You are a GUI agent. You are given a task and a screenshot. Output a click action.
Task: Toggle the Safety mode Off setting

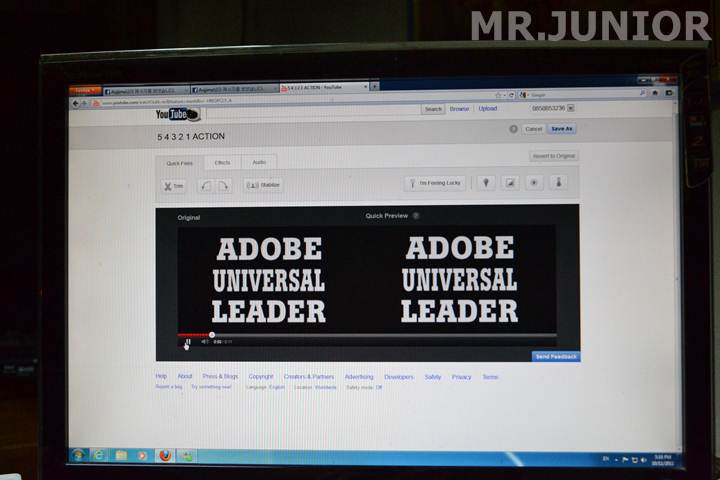tap(364, 387)
